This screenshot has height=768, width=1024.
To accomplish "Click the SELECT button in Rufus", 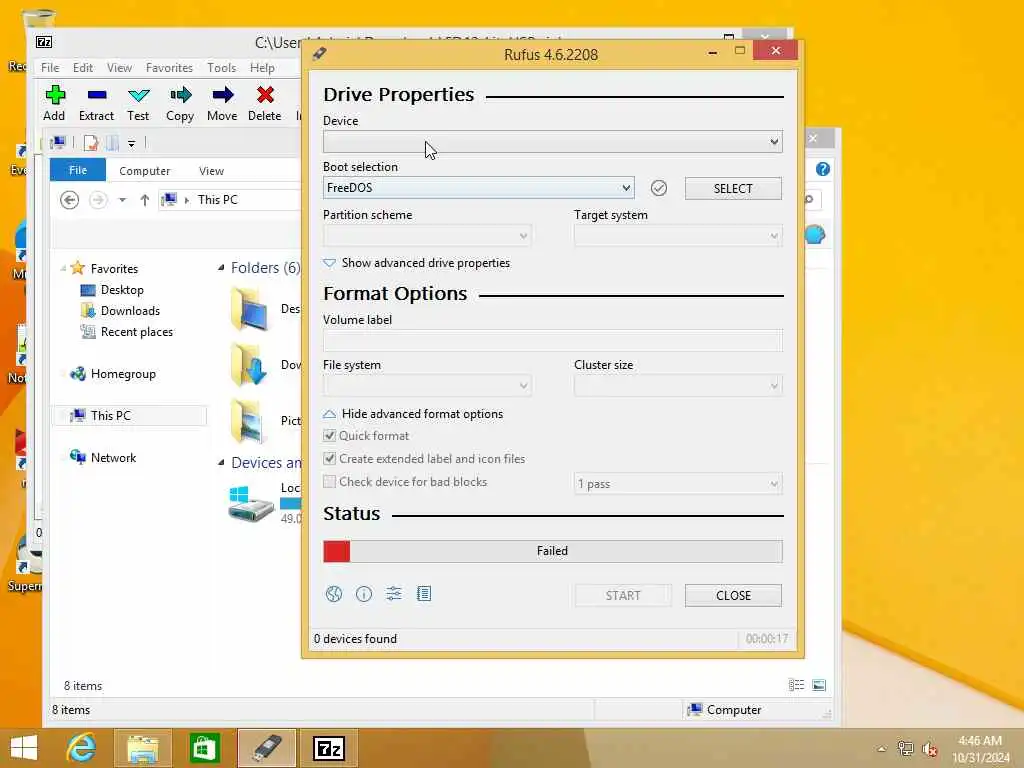I will pos(733,188).
